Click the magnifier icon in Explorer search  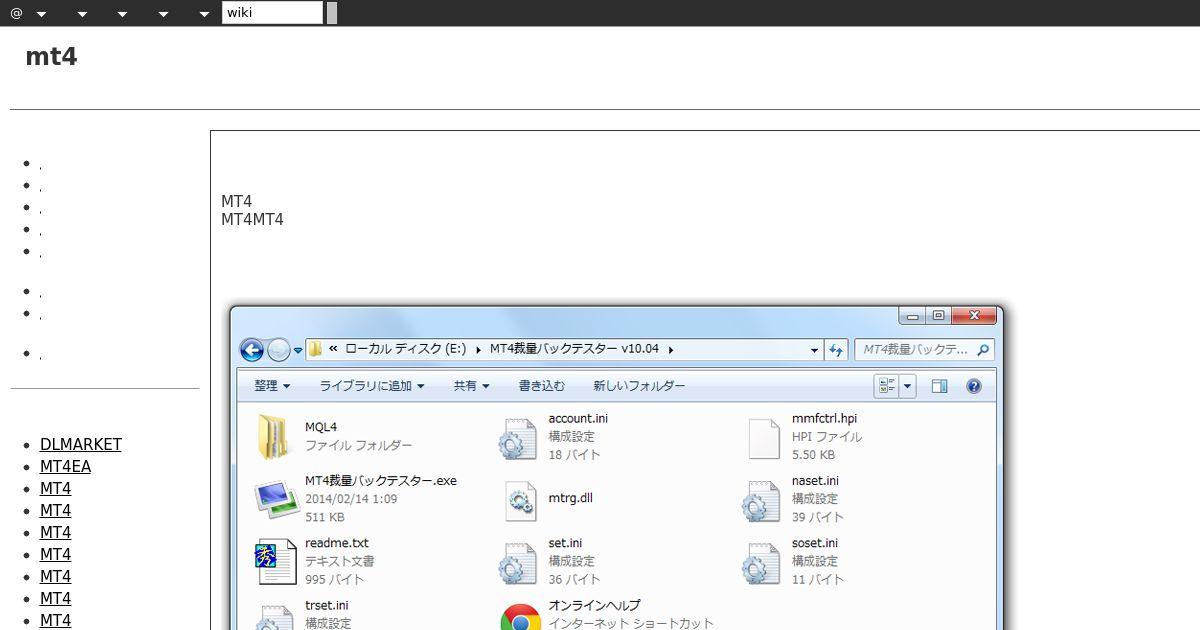click(982, 350)
